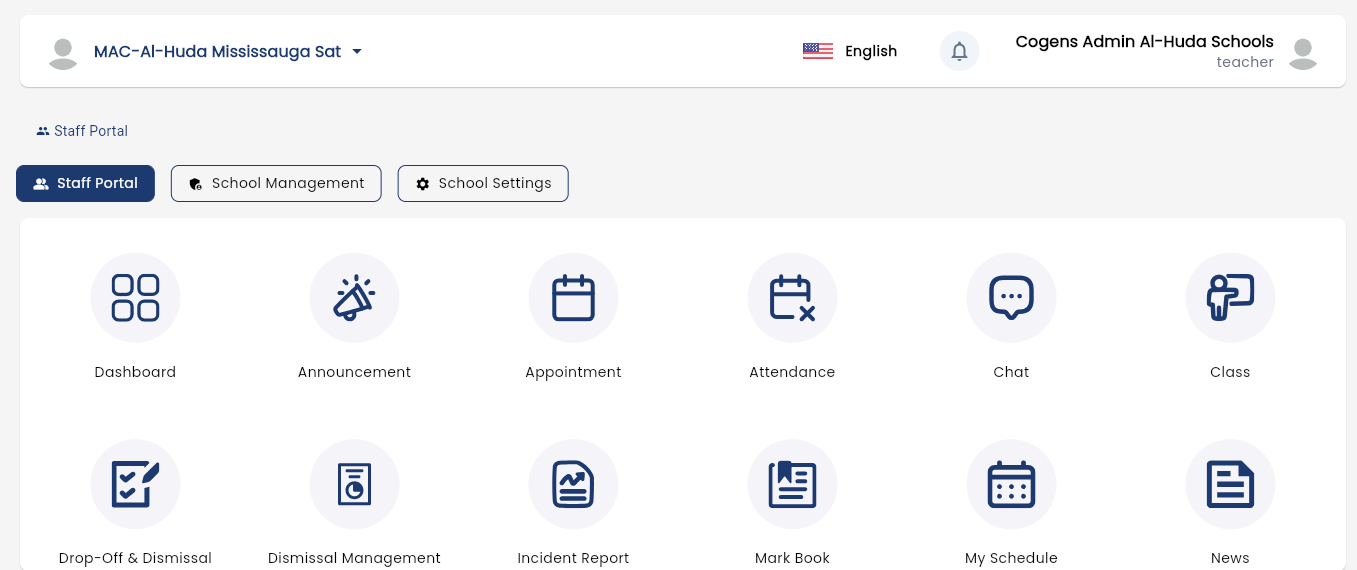Screen dimensions: 1357x570
Task: Open the Mark Book icon
Action: tap(792, 485)
